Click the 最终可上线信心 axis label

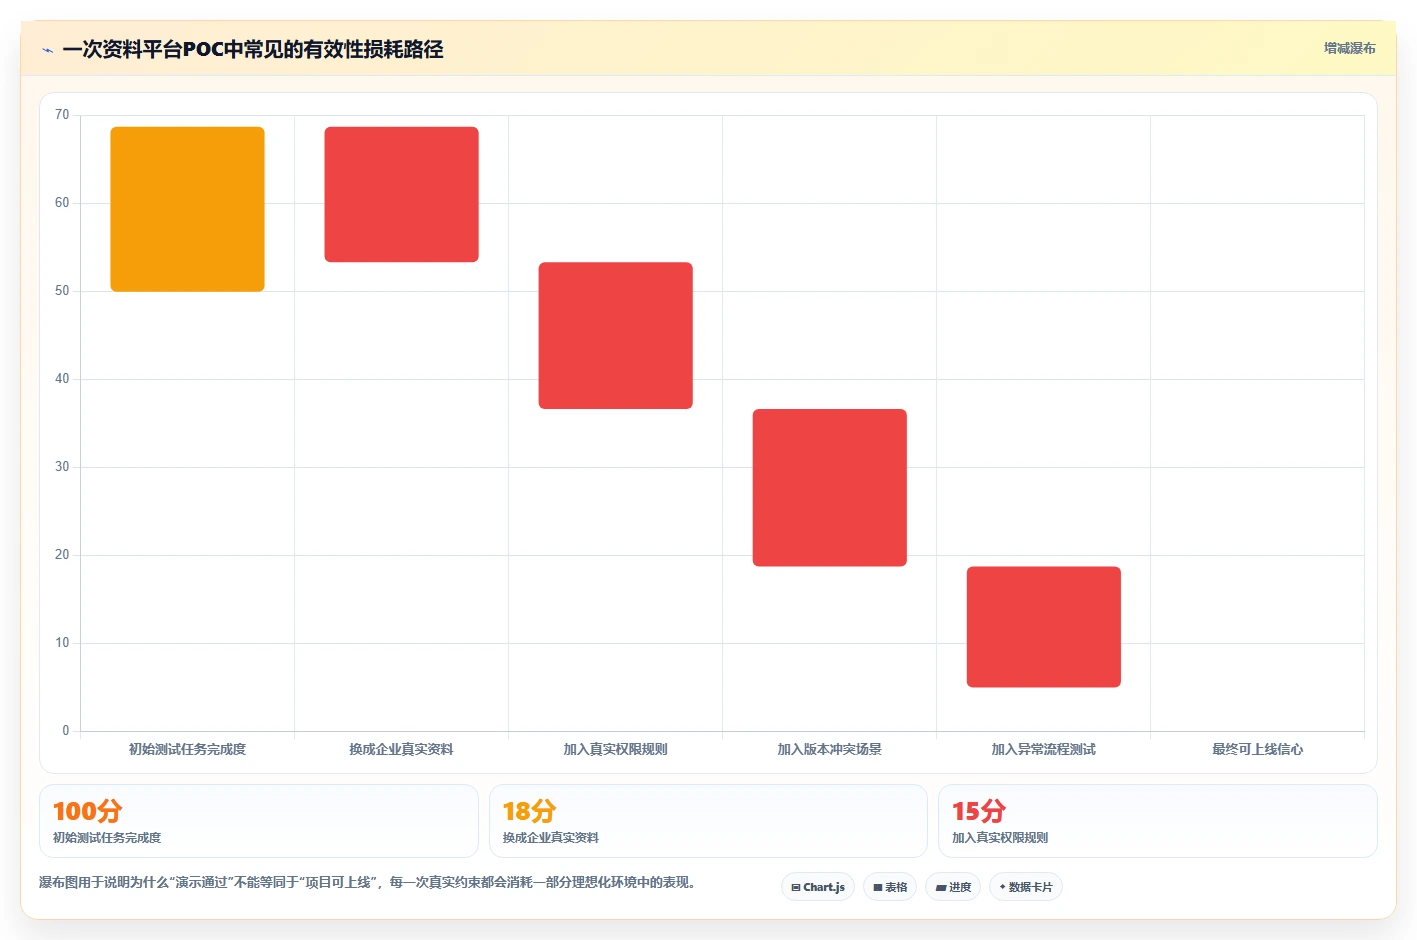1257,749
